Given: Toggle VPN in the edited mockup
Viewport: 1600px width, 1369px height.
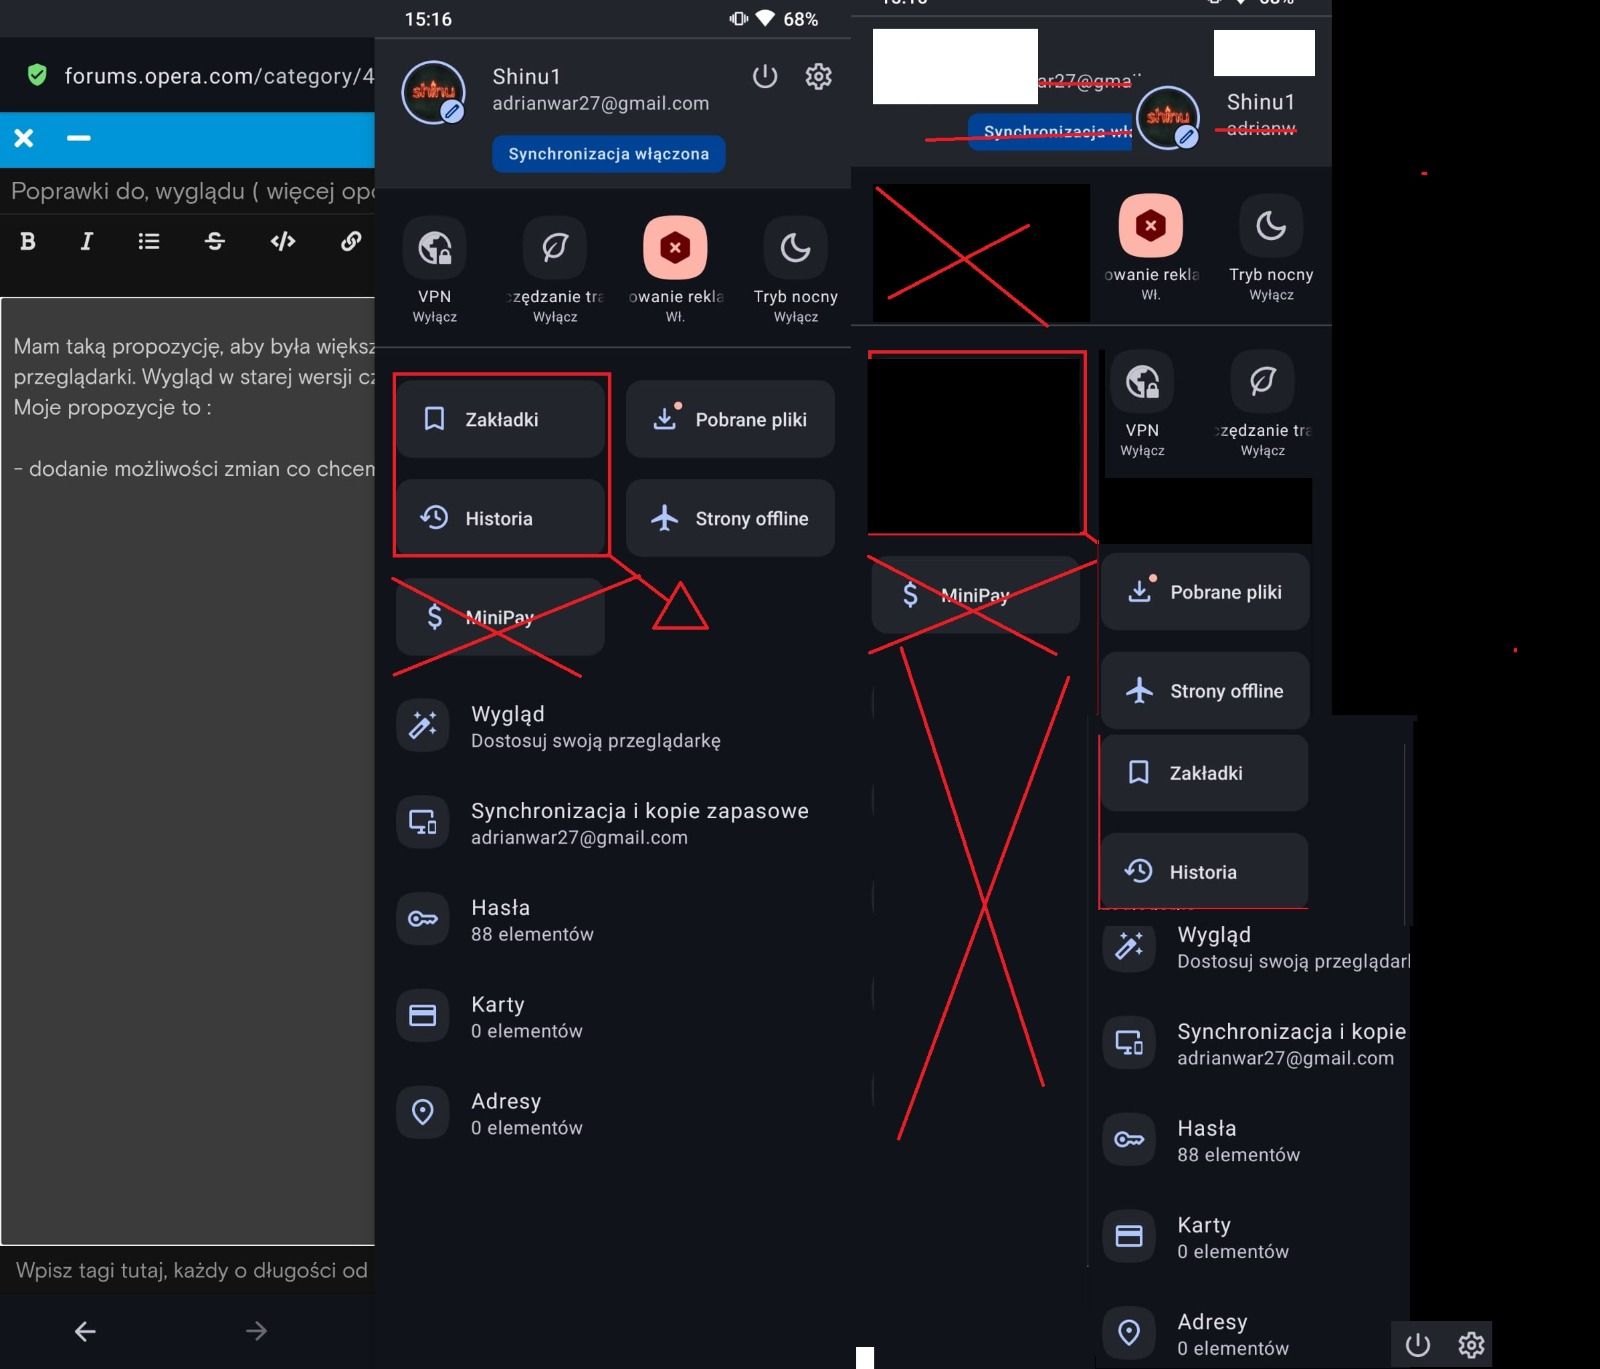Looking at the screenshot, I should click(1142, 381).
